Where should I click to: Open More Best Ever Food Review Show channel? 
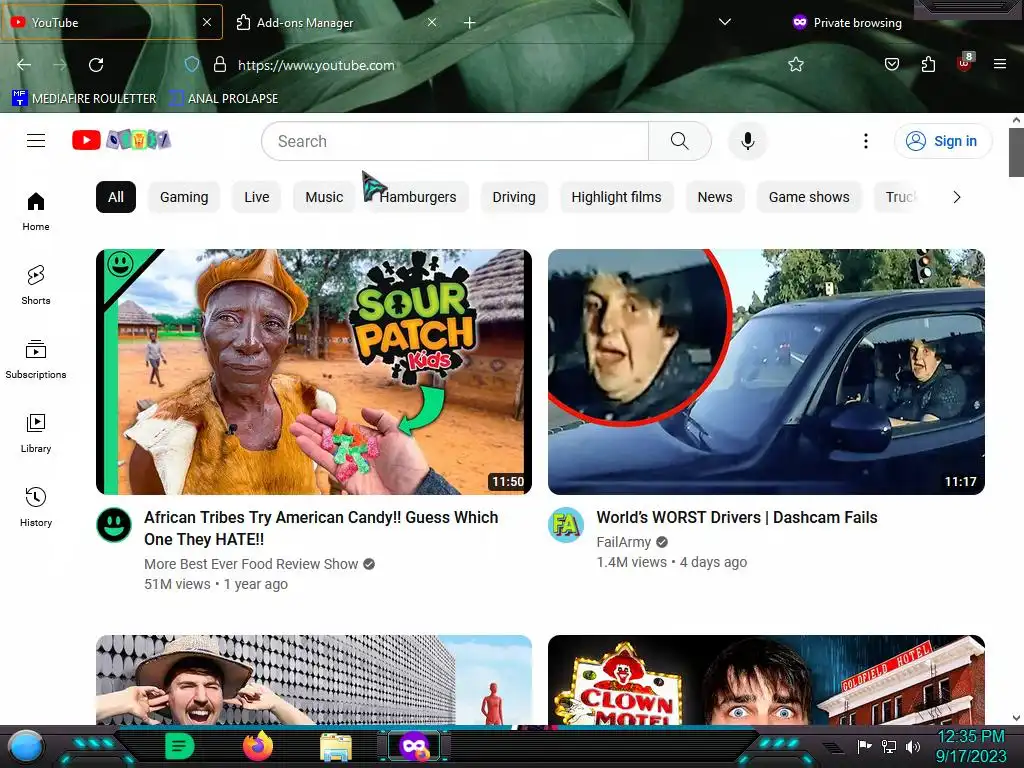(251, 564)
